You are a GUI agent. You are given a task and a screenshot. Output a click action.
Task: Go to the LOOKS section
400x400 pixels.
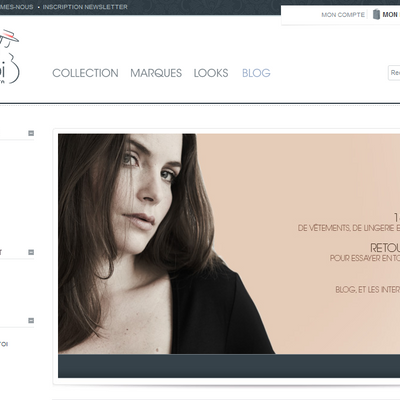point(211,73)
